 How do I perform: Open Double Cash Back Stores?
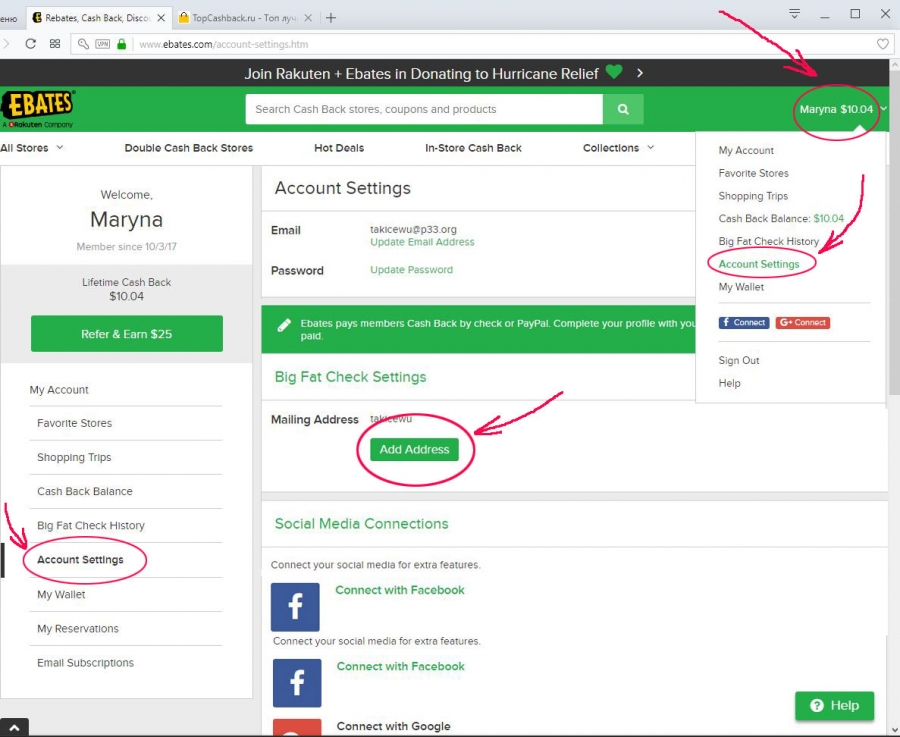pyautogui.click(x=189, y=148)
